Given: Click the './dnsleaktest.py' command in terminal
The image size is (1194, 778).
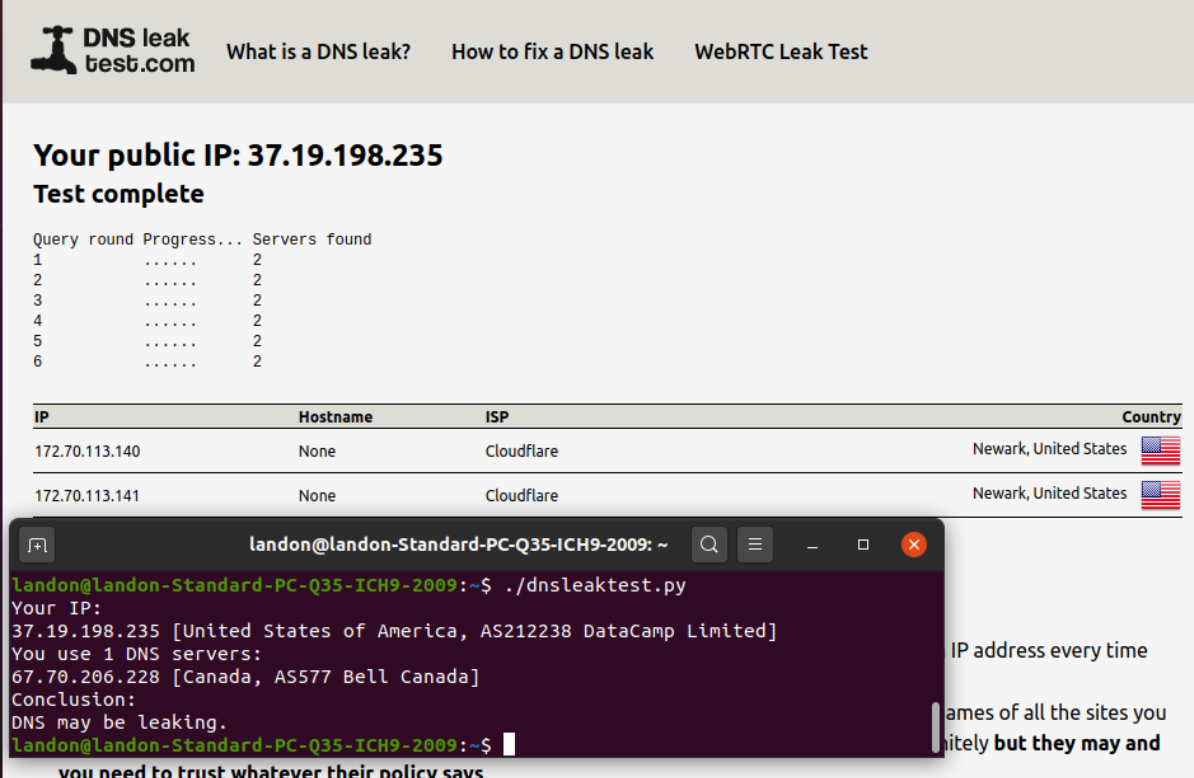Looking at the screenshot, I should [595, 585].
